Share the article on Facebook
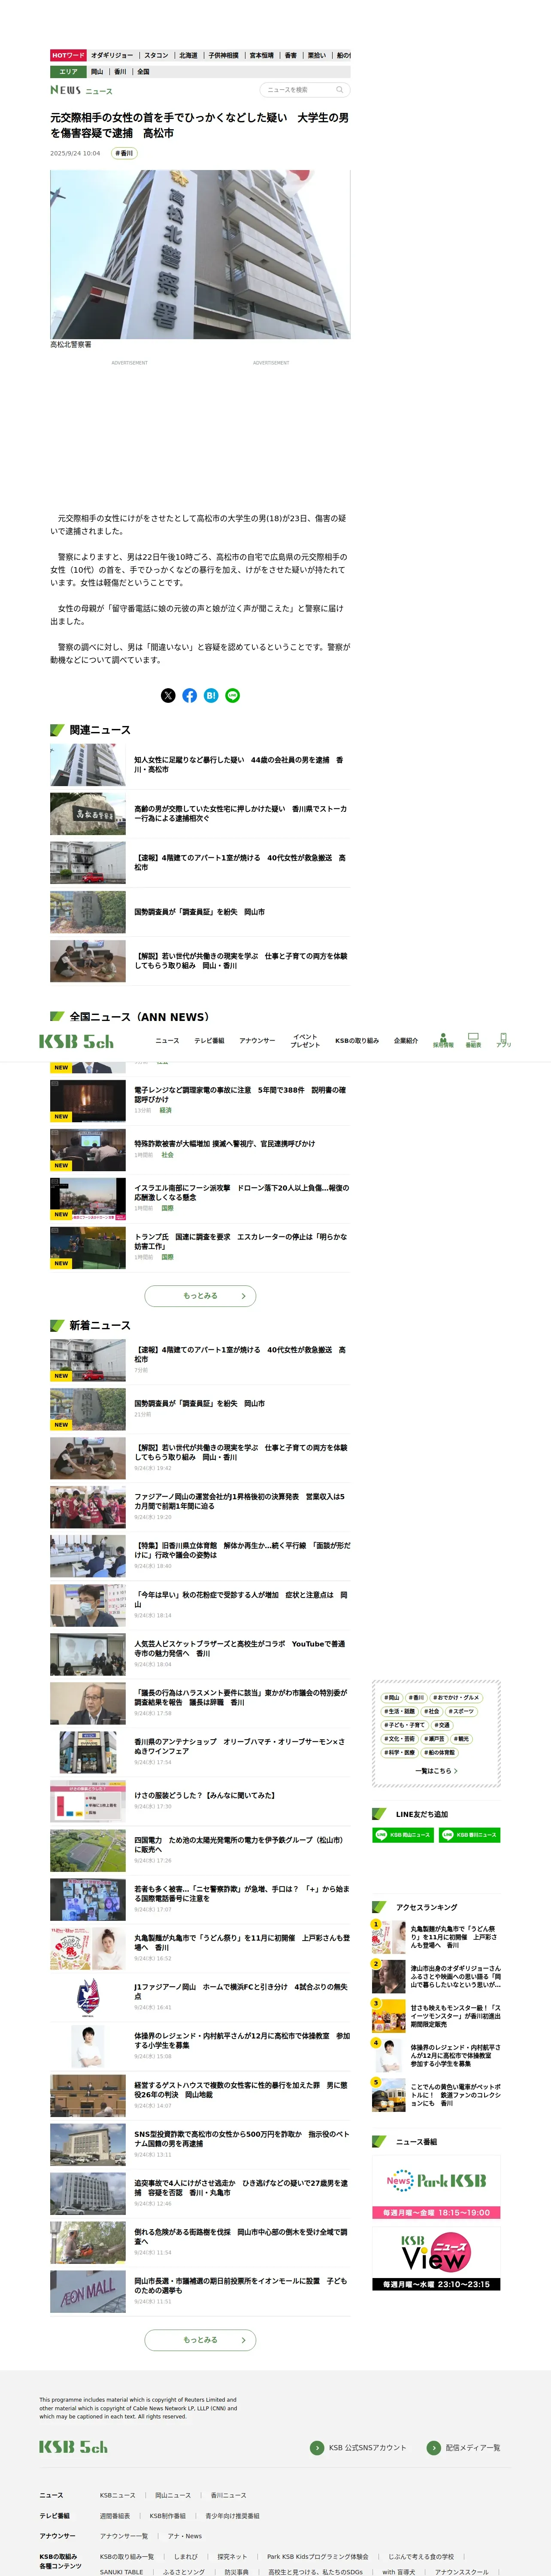 point(190,695)
